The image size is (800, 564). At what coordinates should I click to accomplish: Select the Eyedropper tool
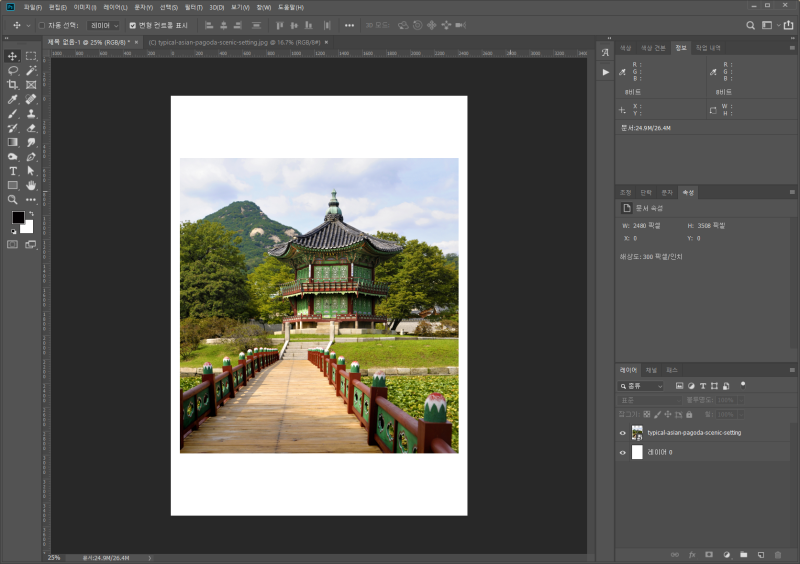pyautogui.click(x=13, y=99)
